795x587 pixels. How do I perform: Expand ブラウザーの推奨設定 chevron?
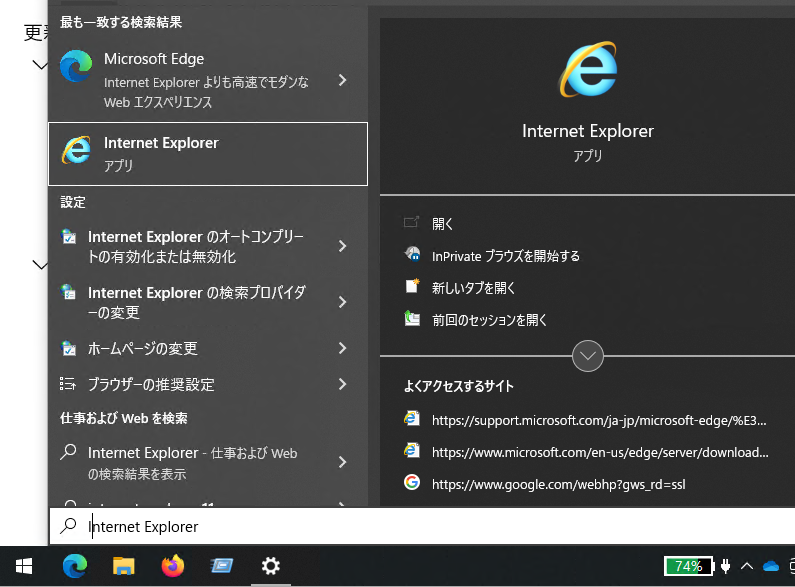pos(343,384)
